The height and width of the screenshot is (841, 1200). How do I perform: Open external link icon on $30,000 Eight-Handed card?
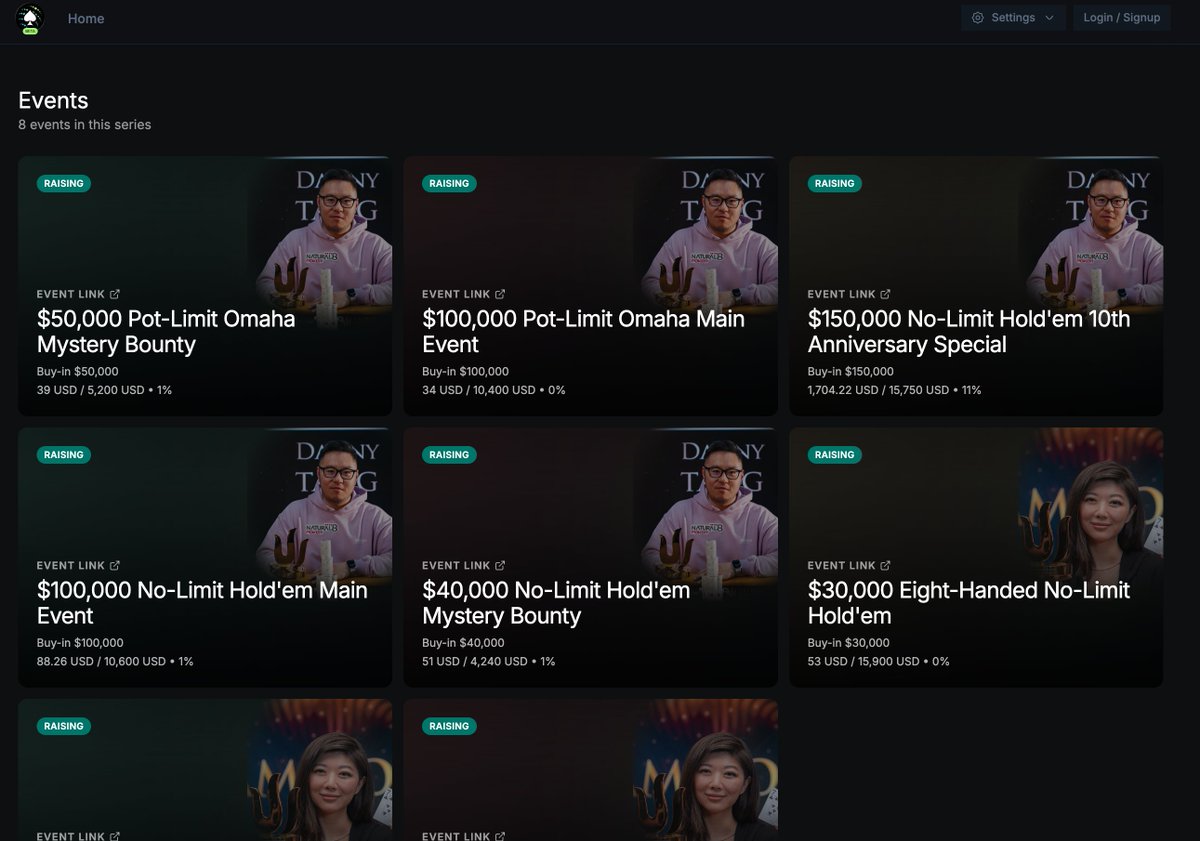[886, 565]
